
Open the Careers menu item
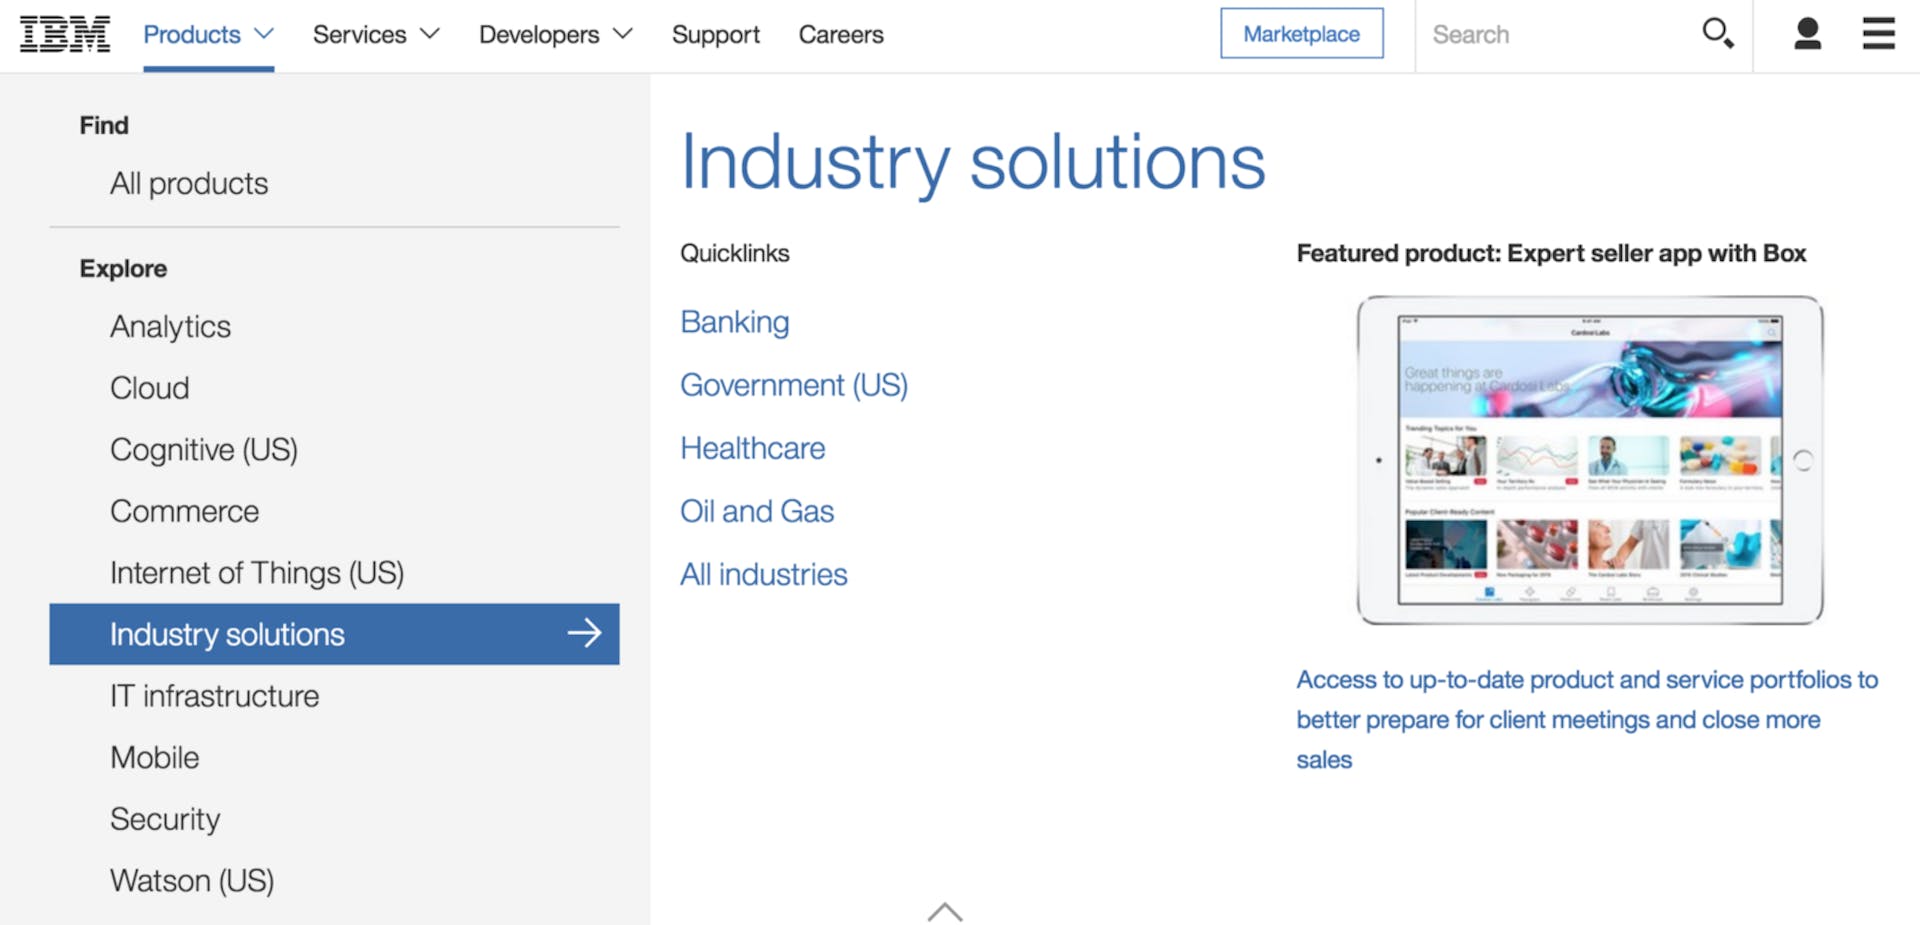pyautogui.click(x=841, y=34)
